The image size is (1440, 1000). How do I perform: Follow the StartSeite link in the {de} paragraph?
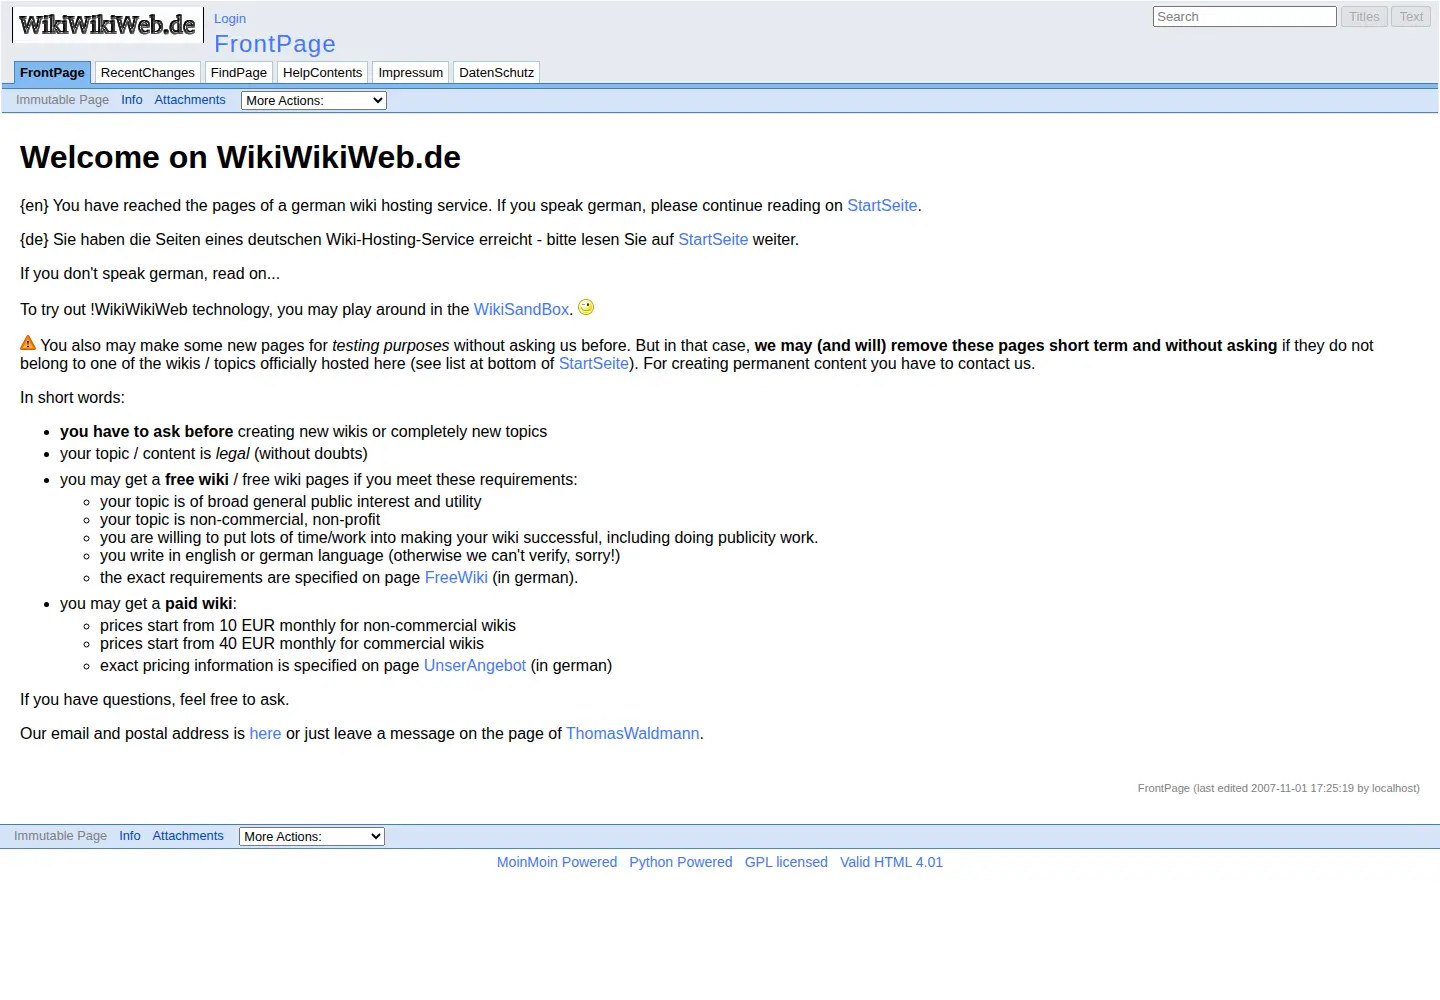coord(713,239)
